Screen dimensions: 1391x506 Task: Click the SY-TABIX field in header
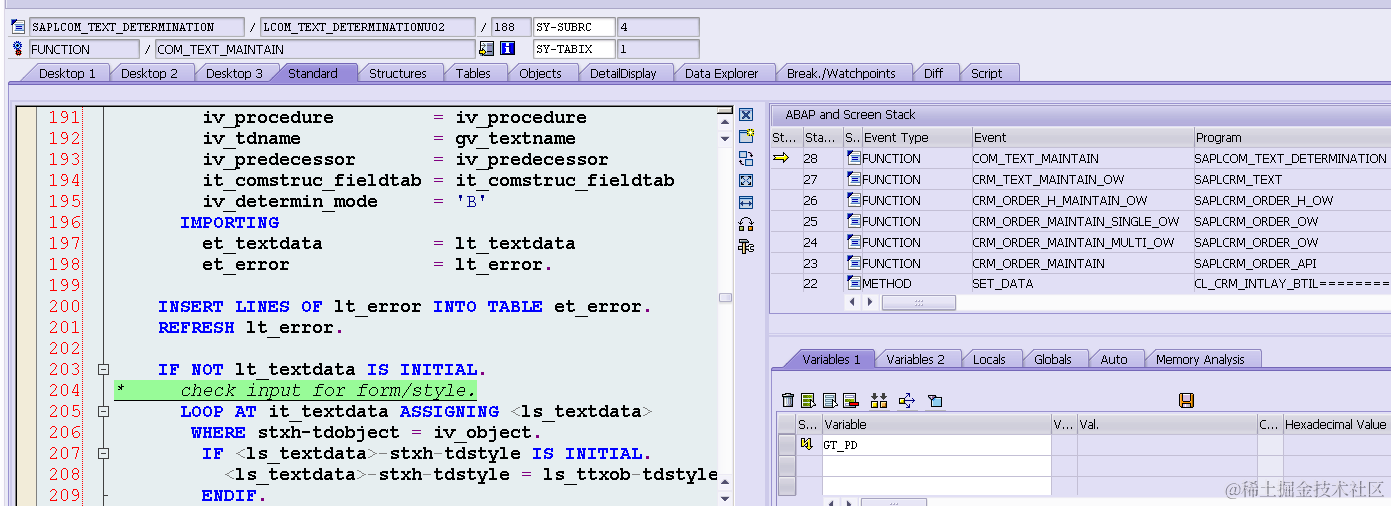tap(575, 49)
